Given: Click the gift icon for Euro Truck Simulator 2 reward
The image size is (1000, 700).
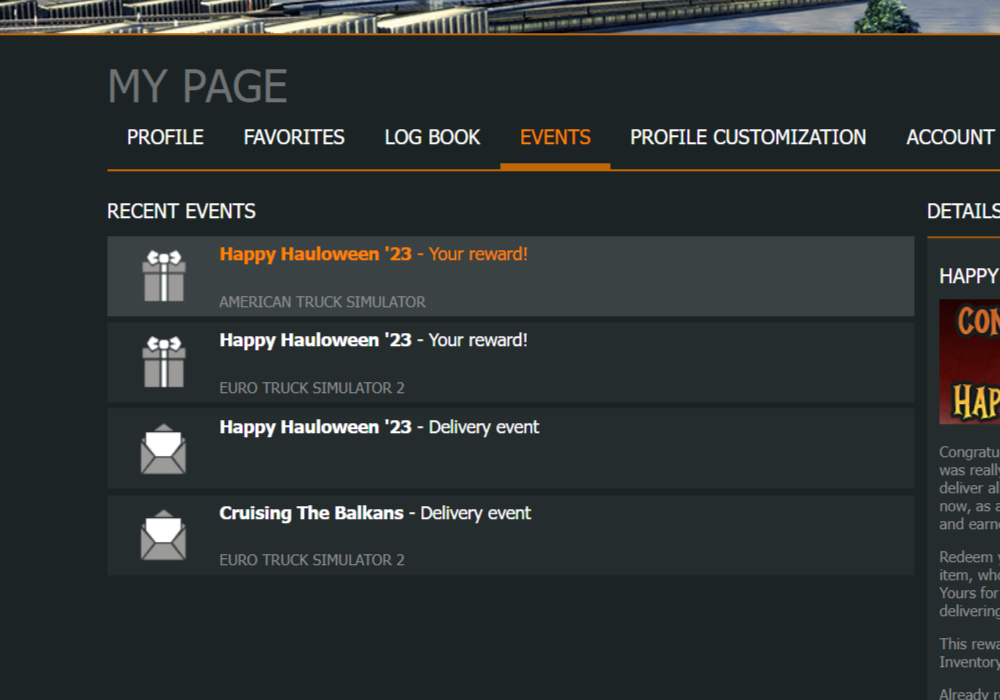Looking at the screenshot, I should [x=164, y=362].
